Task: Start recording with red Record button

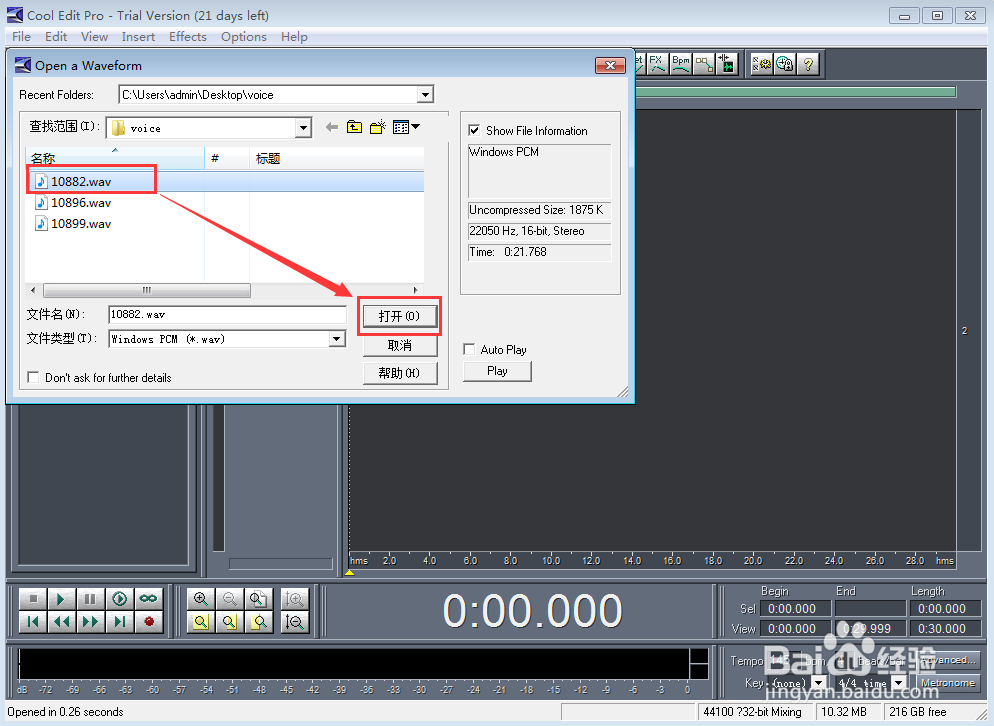Action: tap(148, 621)
